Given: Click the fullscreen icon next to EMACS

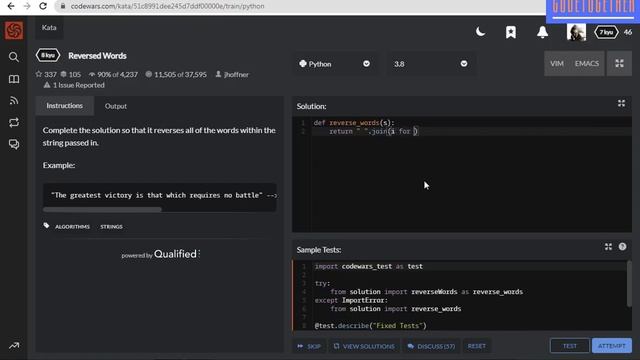Looking at the screenshot, I should click(619, 63).
